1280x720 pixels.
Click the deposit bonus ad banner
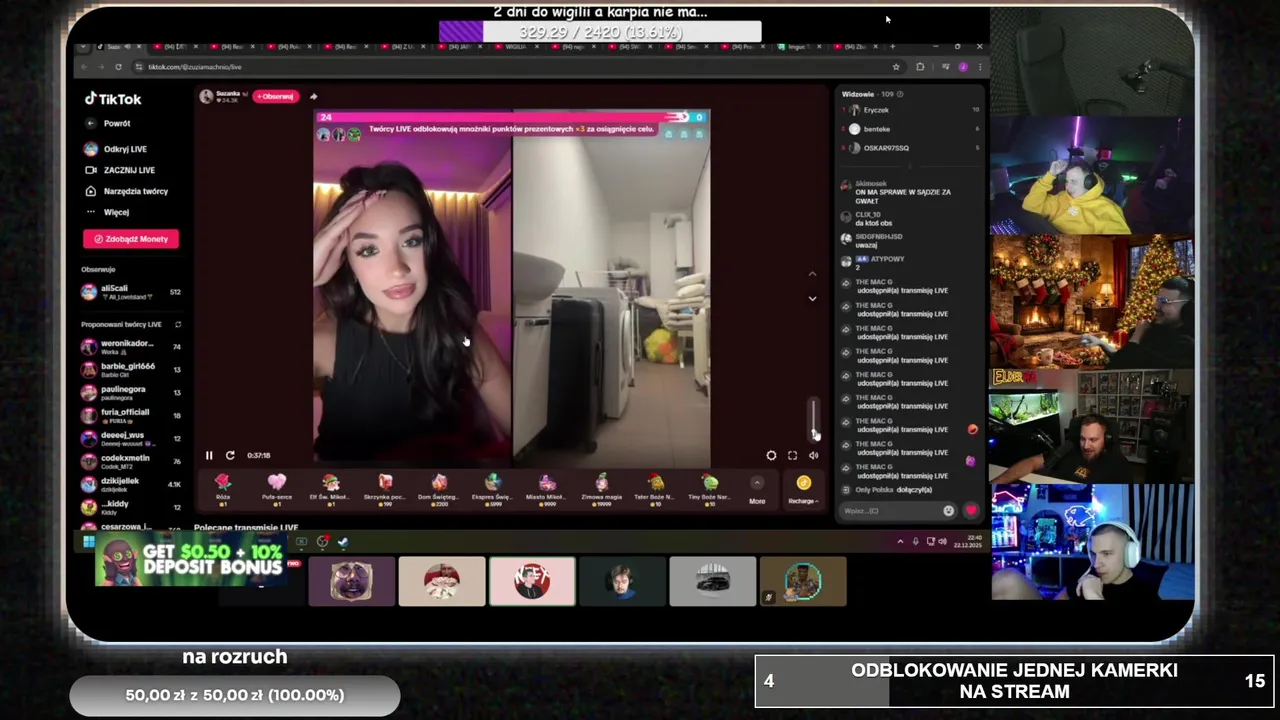click(x=190, y=559)
